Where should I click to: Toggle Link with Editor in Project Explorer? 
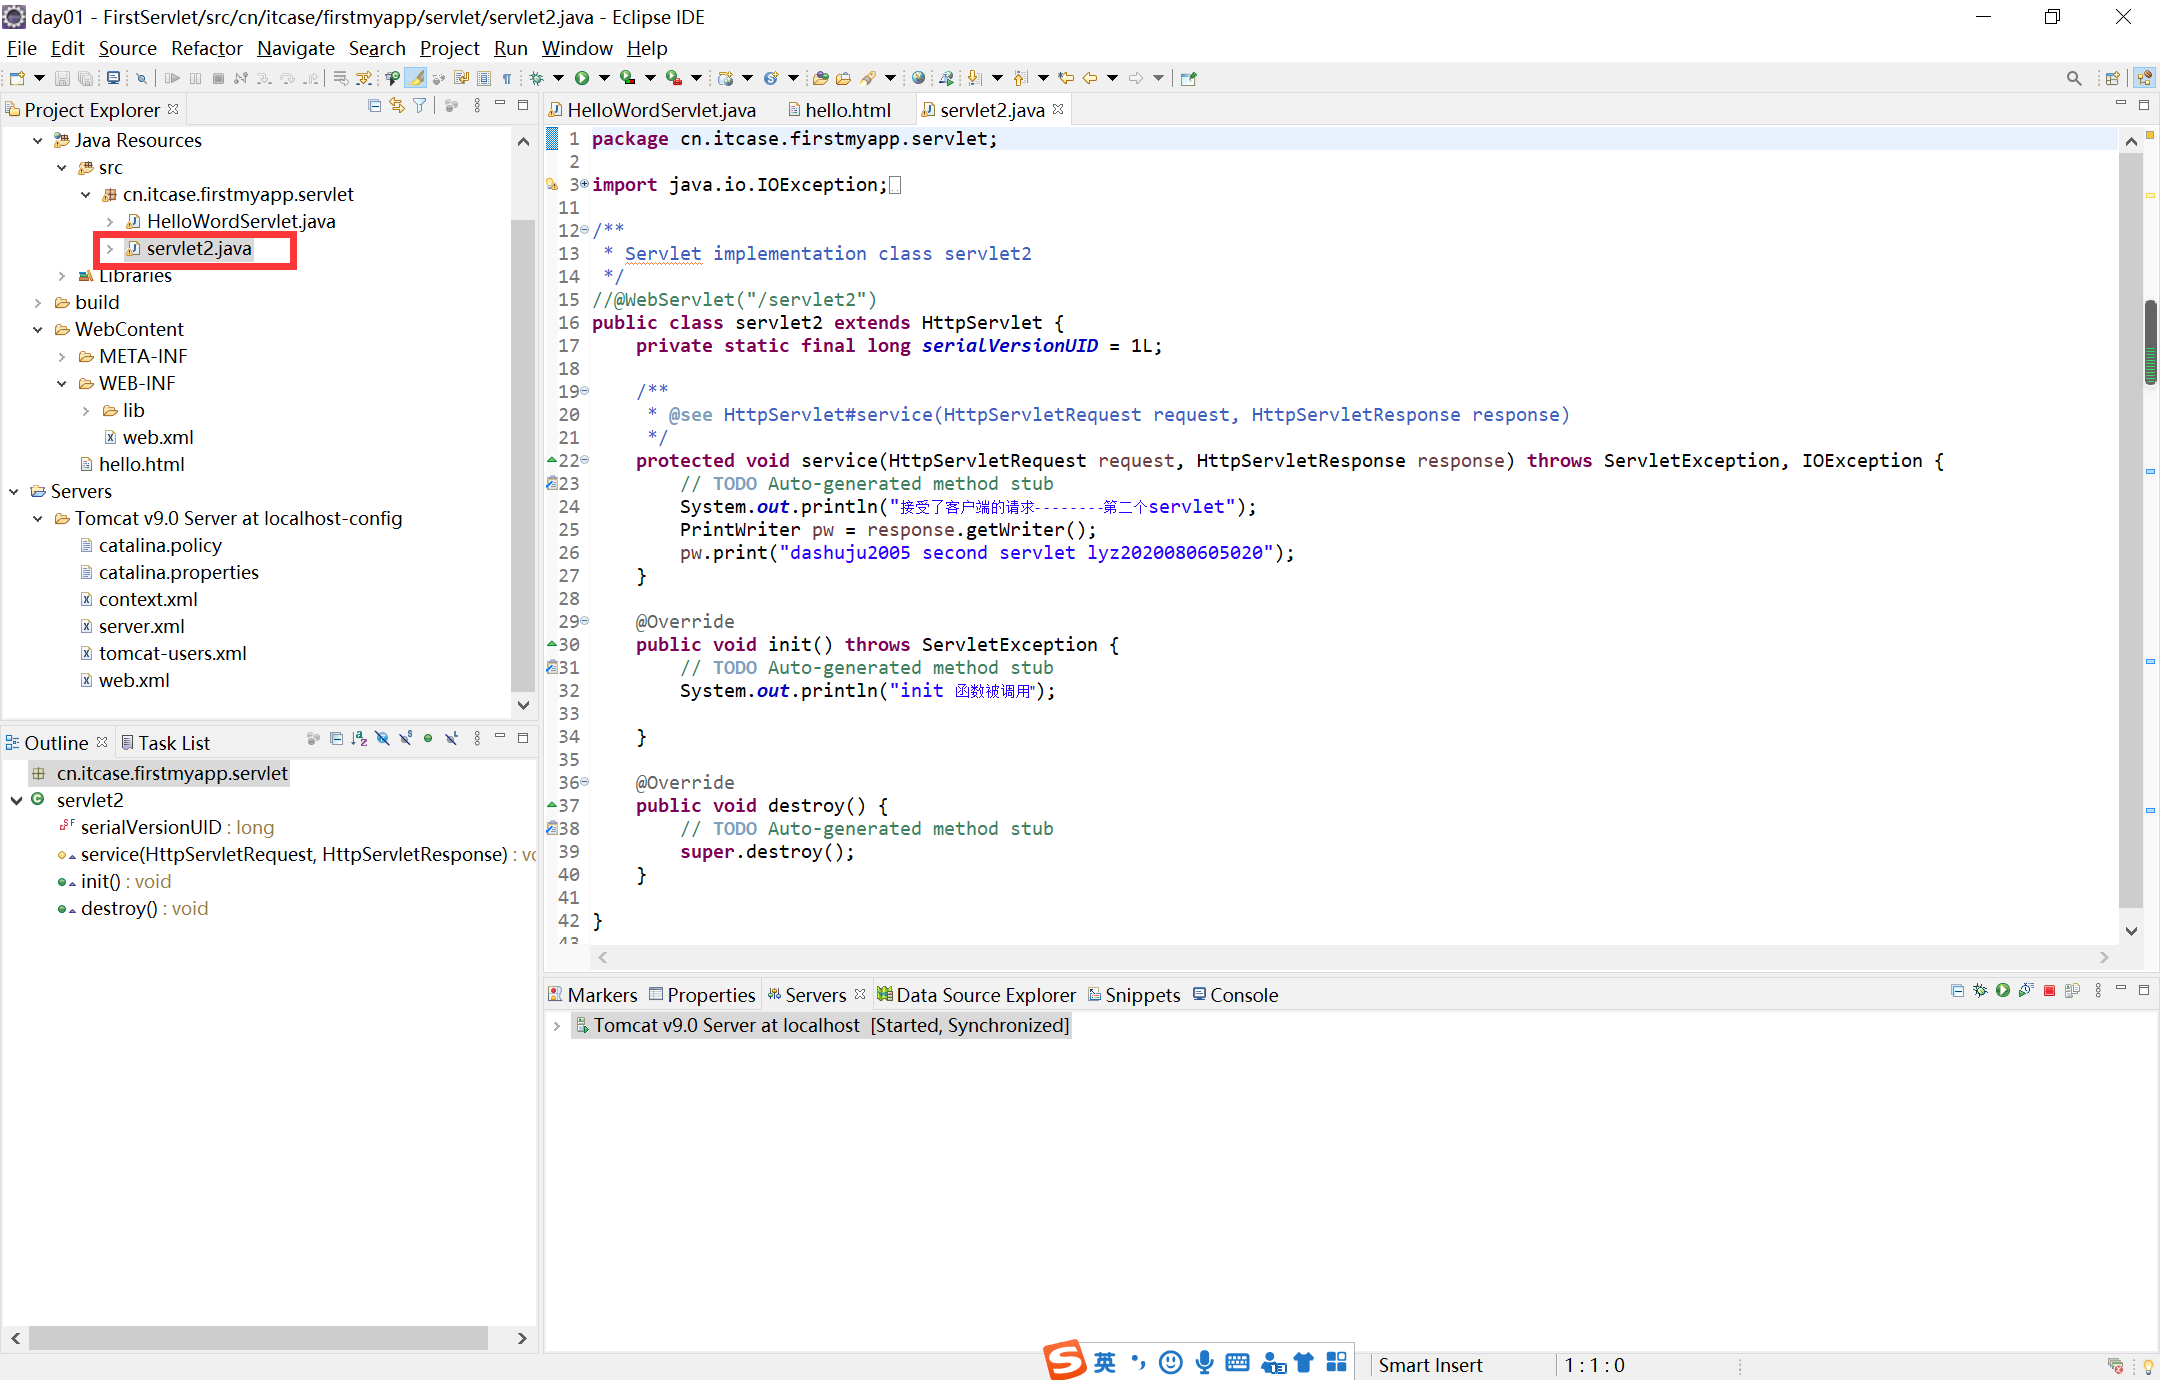pyautogui.click(x=397, y=106)
